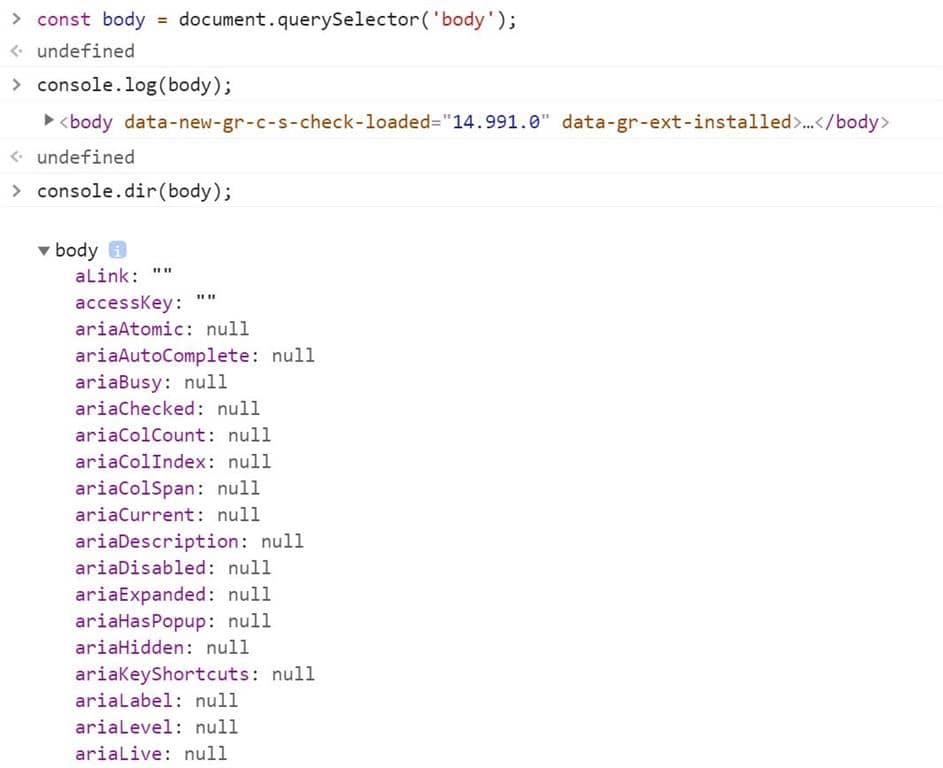
Task: Select the data-gr-ext-installed attribute
Action: pos(677,122)
